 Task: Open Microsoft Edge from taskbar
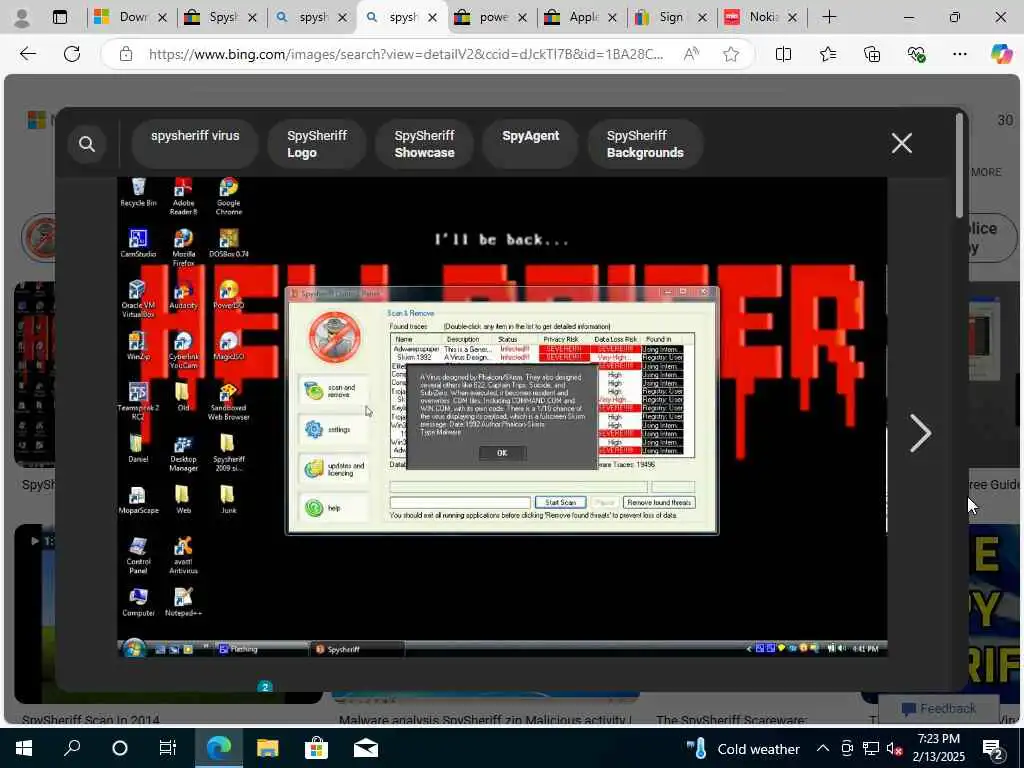pos(219,748)
